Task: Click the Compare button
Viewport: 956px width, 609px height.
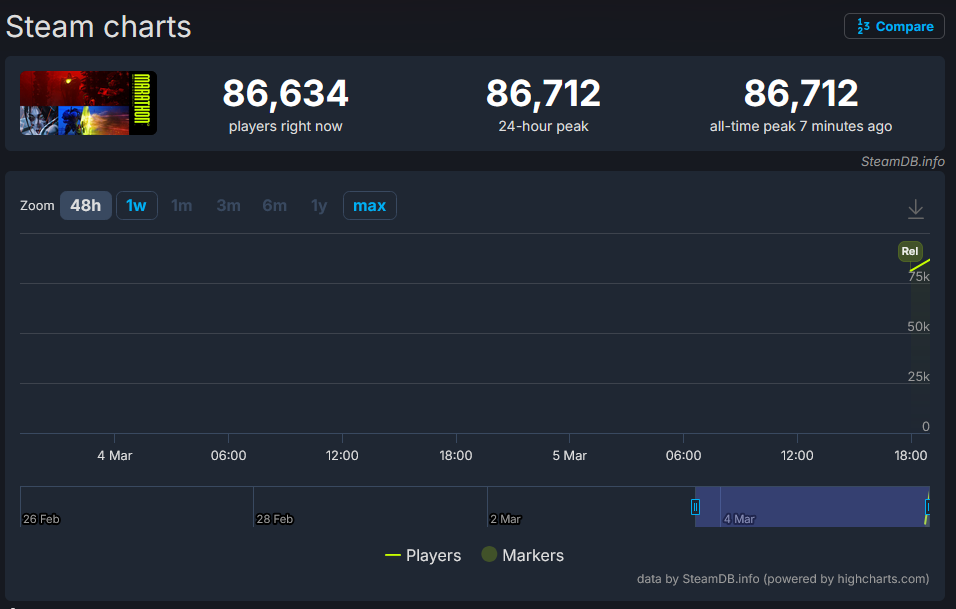Action: 894,26
